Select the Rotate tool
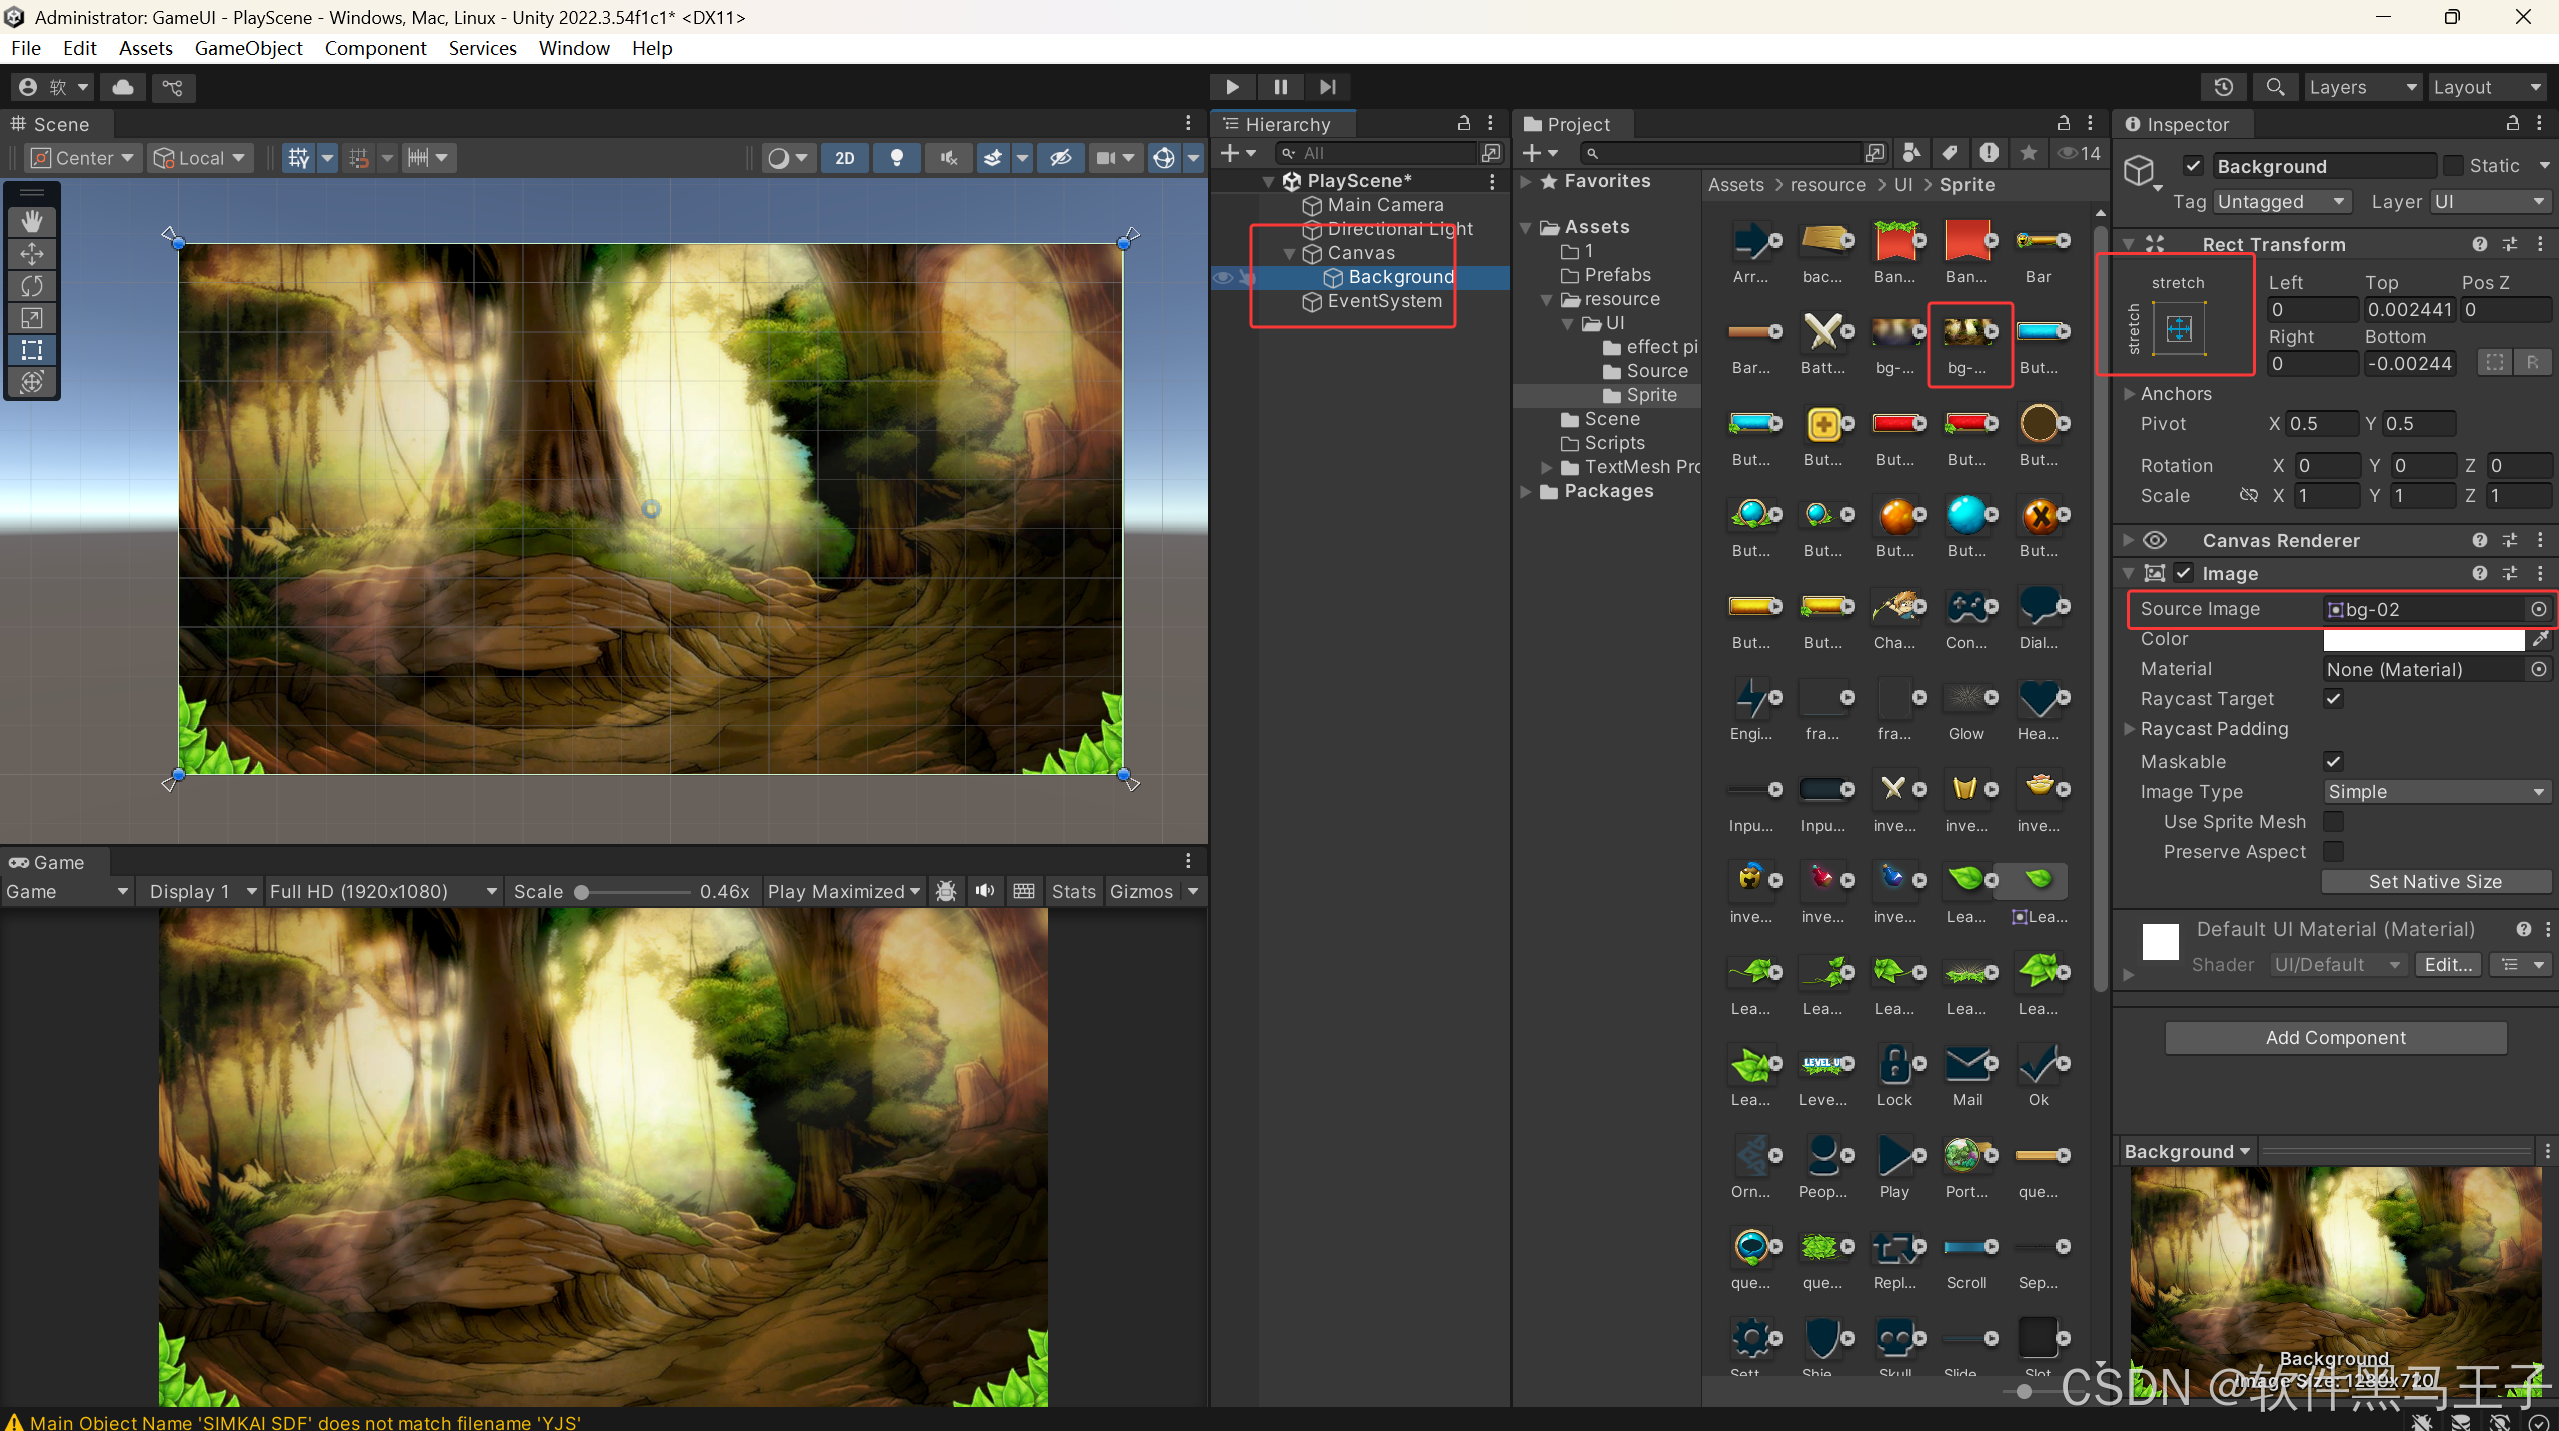The width and height of the screenshot is (2559, 1431). point(32,286)
